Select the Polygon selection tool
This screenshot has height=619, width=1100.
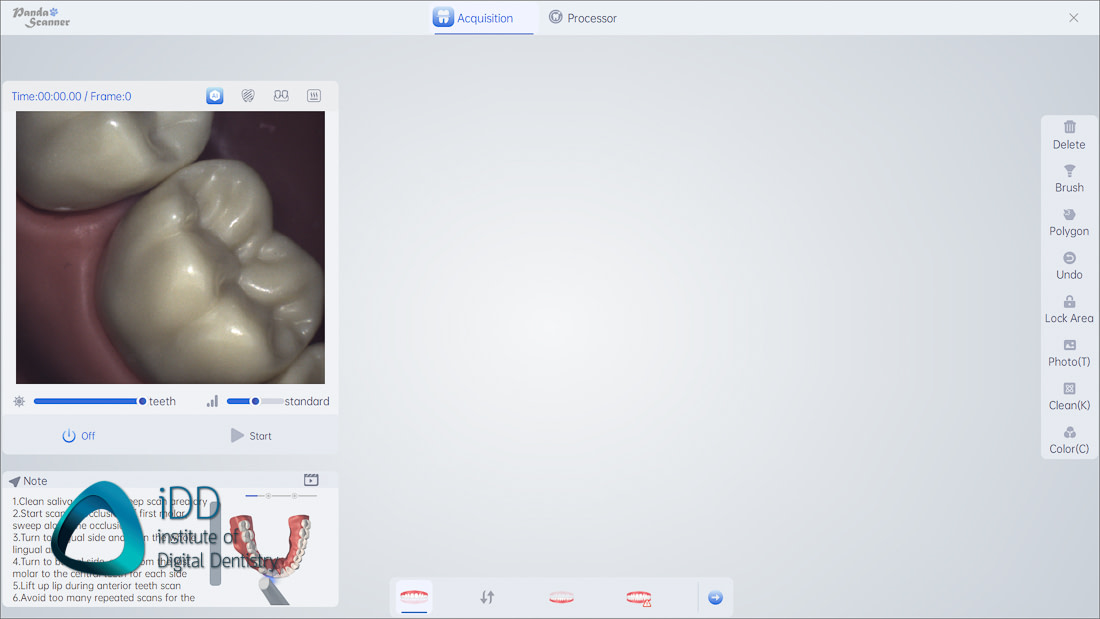coord(1068,221)
